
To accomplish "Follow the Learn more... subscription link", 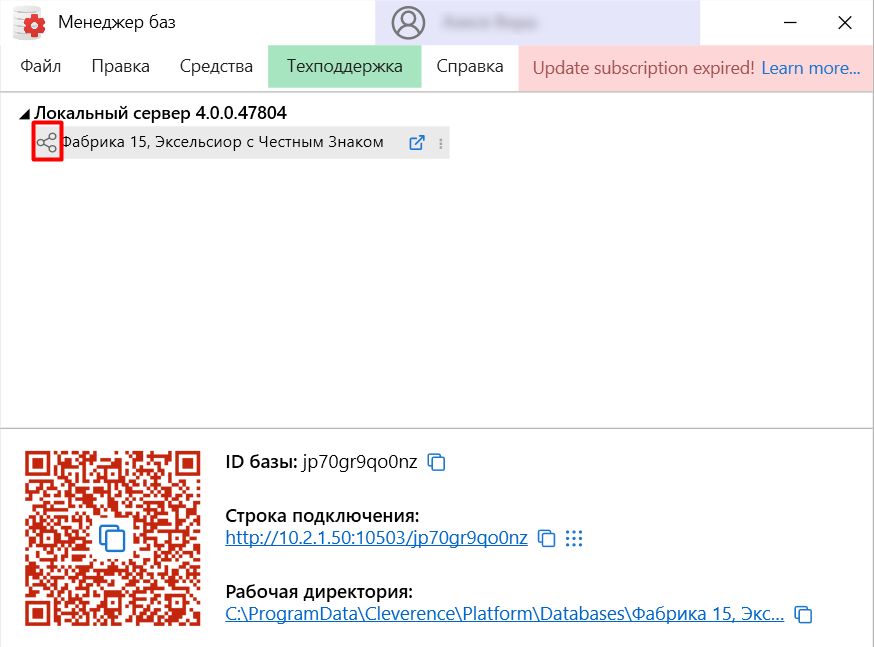I will pos(810,68).
